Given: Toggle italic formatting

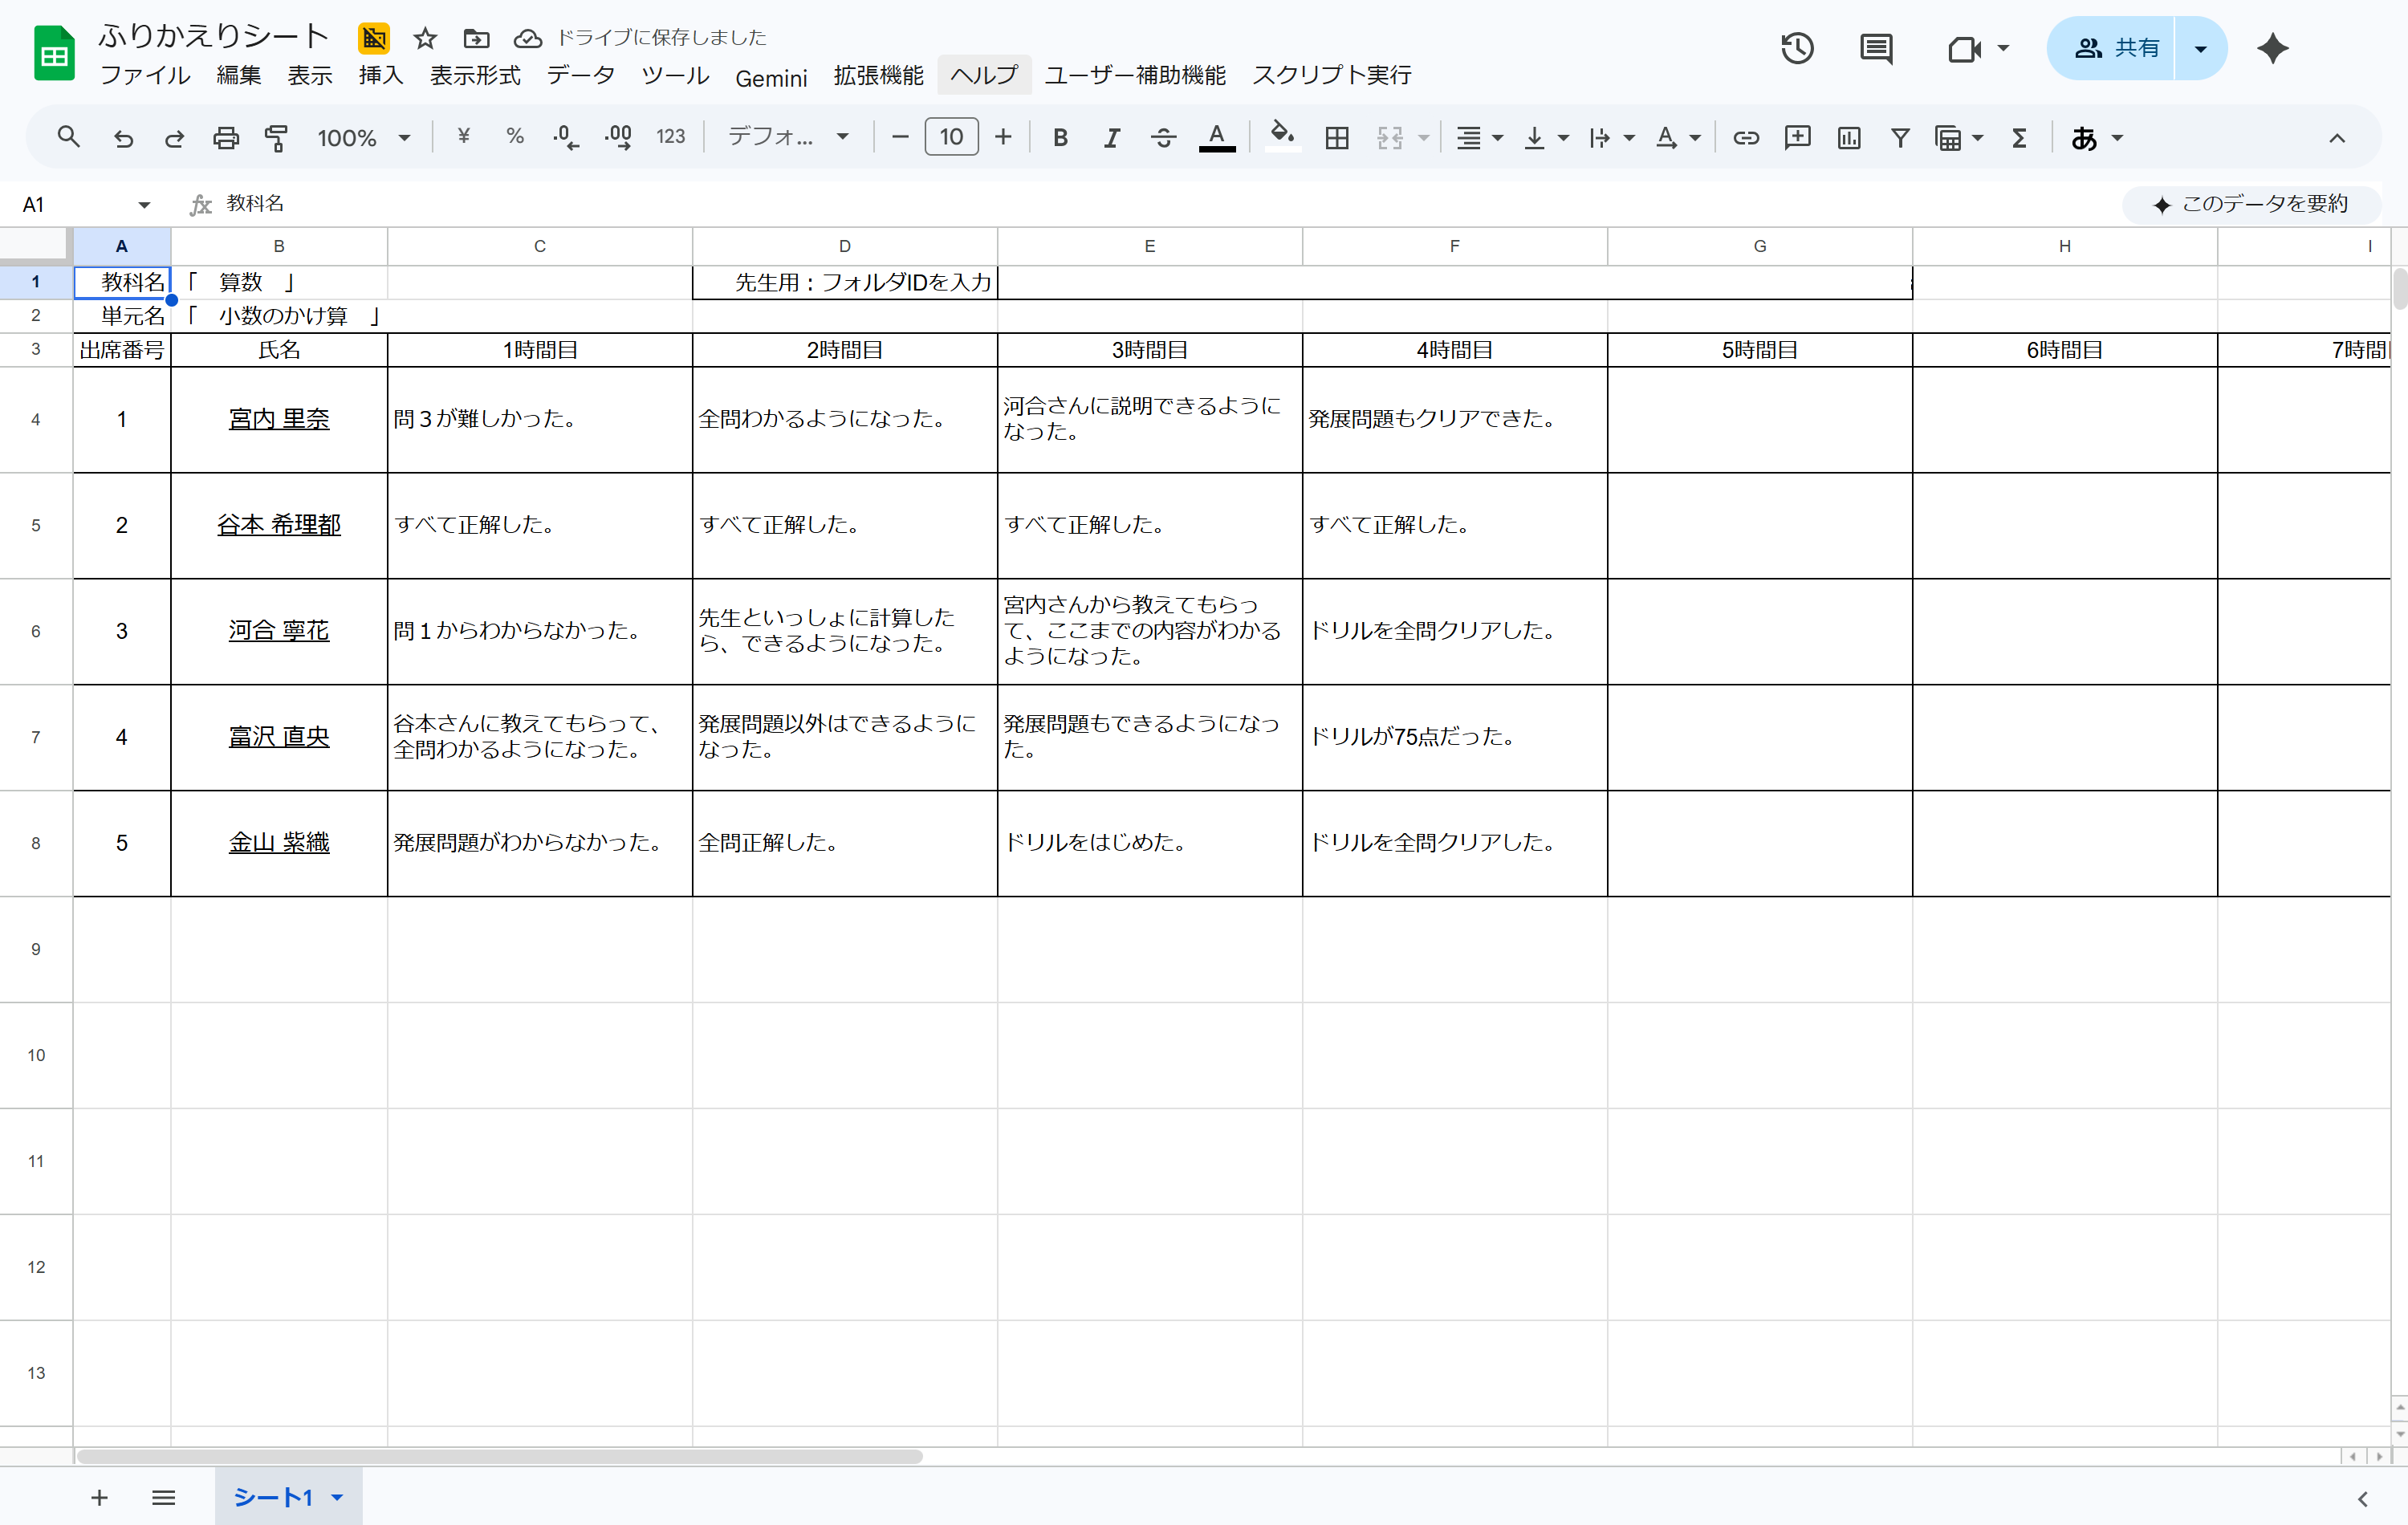Looking at the screenshot, I should (1111, 138).
